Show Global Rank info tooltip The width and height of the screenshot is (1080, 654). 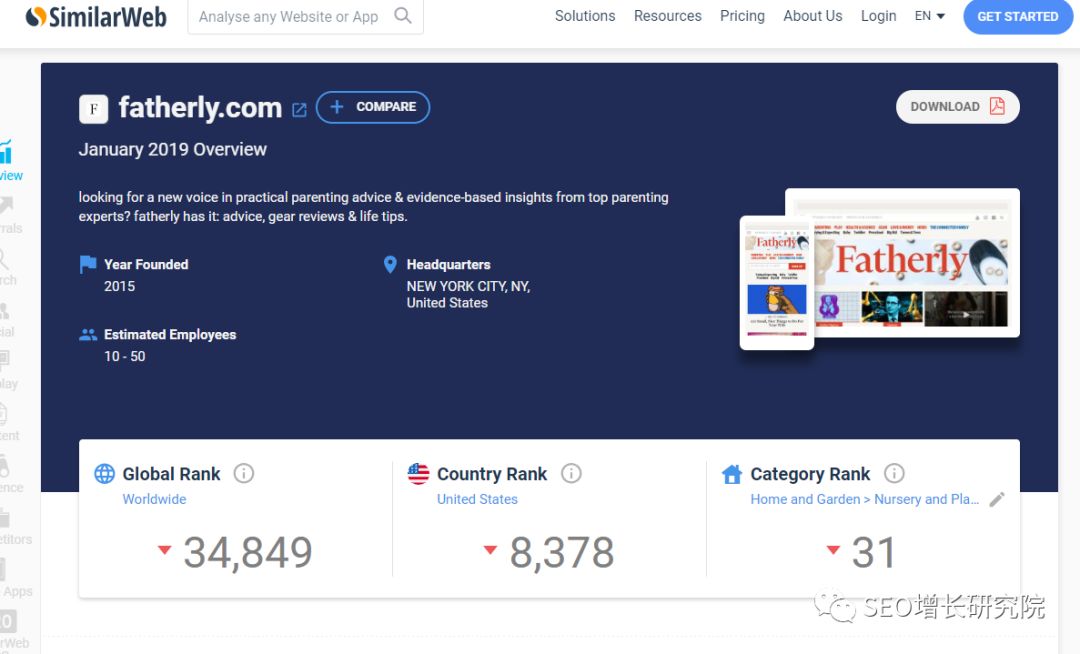[x=244, y=474]
